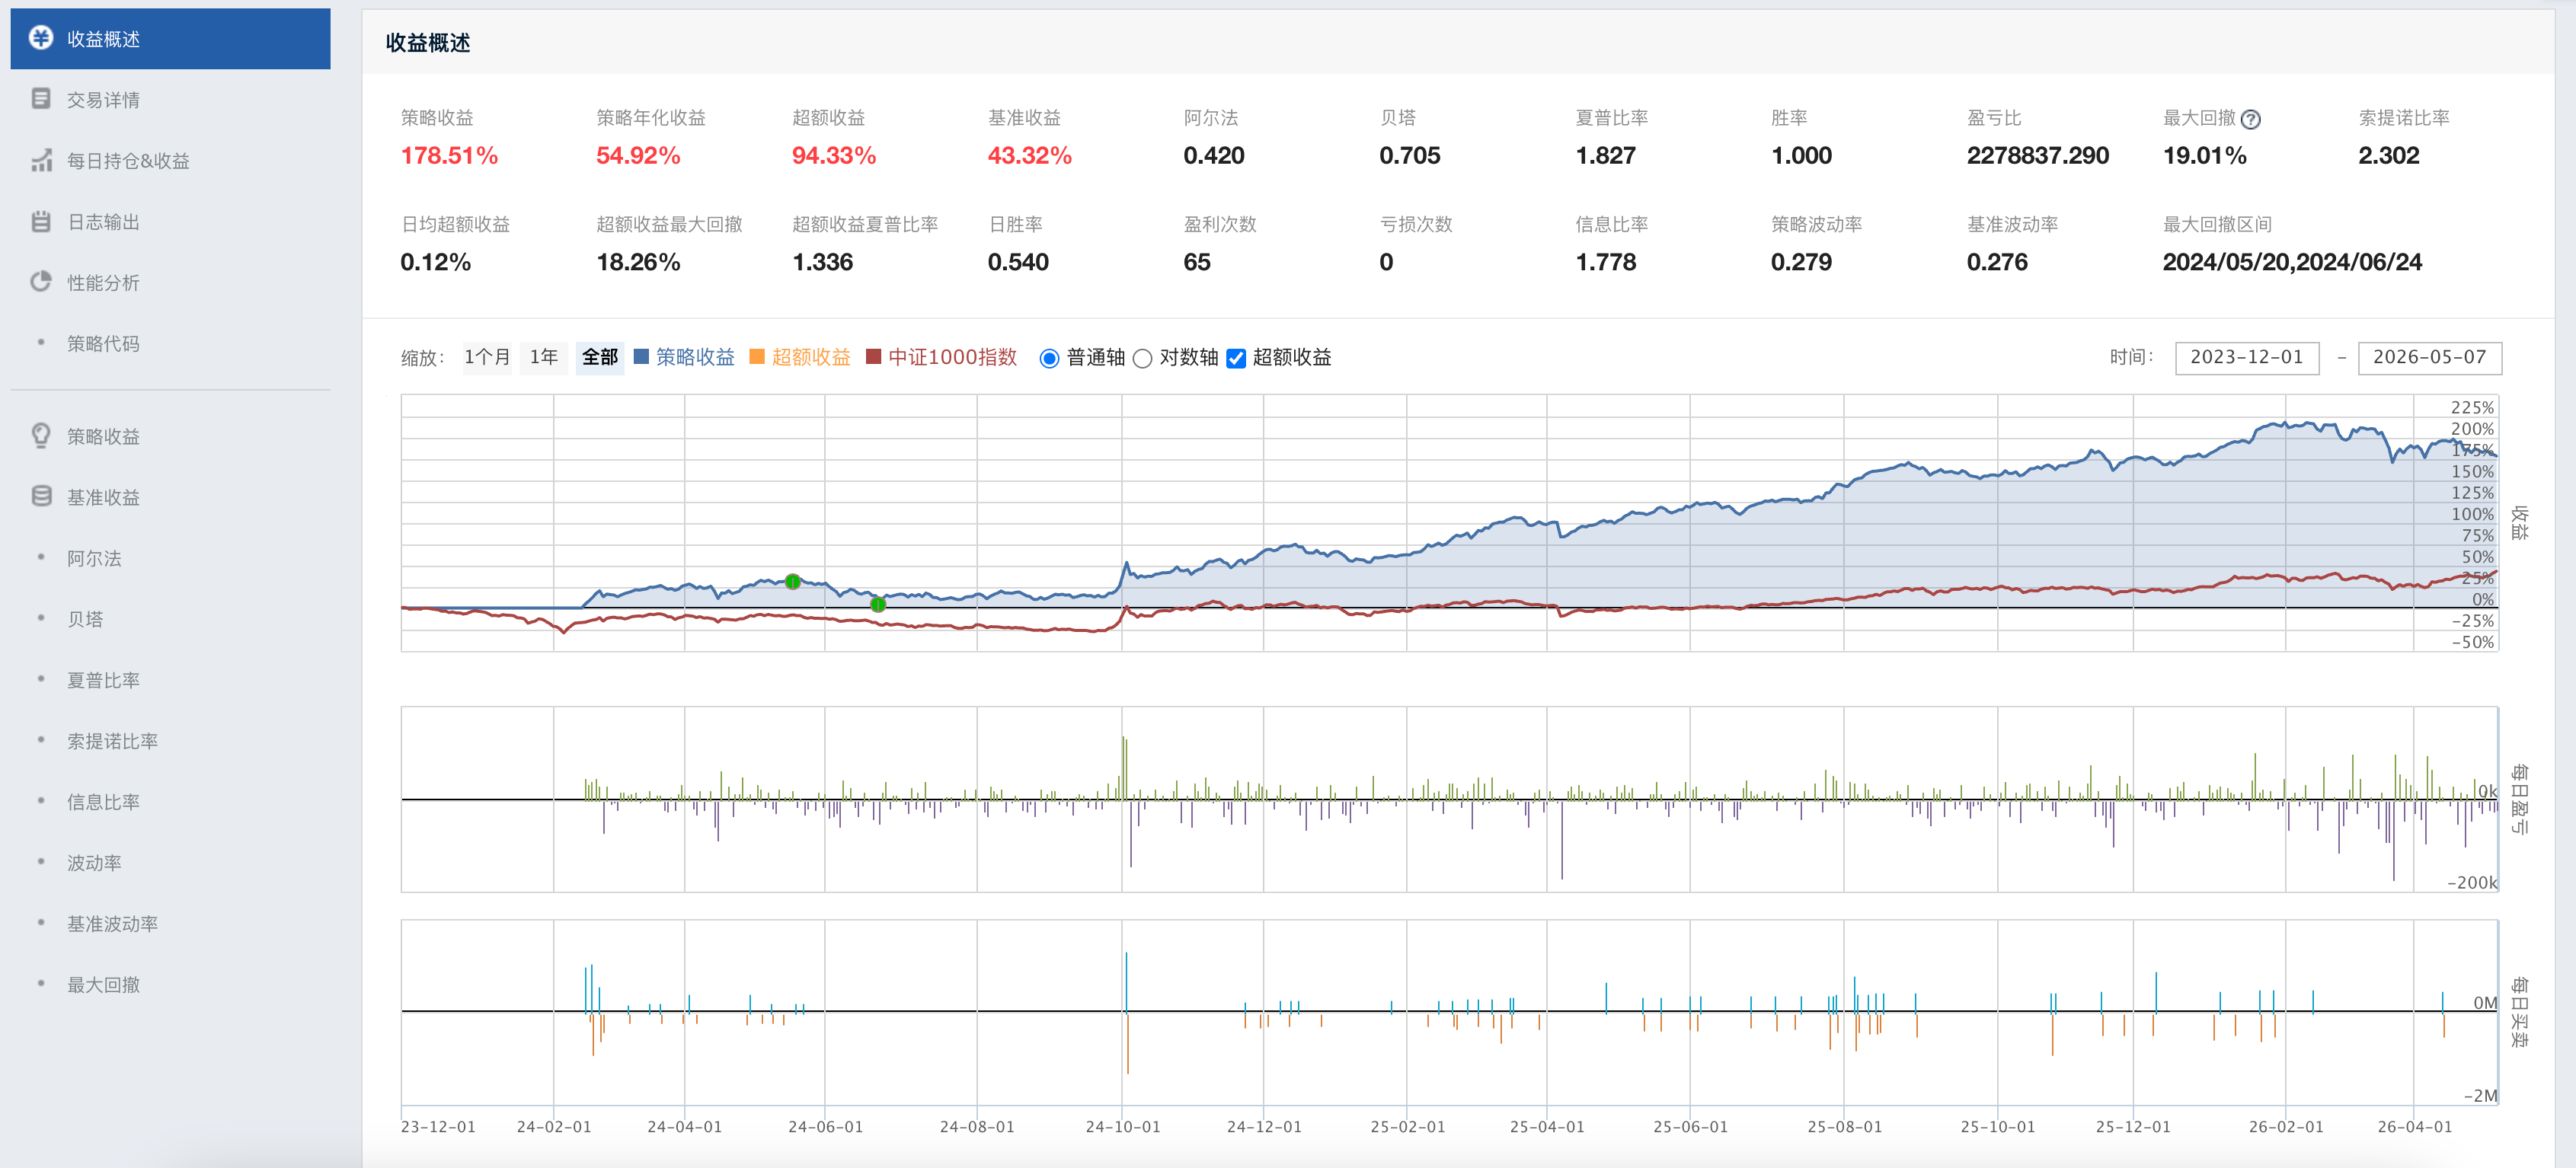Screen dimensions: 2576x1168
Task: Zoom chart to 全部
Action: pos(600,357)
